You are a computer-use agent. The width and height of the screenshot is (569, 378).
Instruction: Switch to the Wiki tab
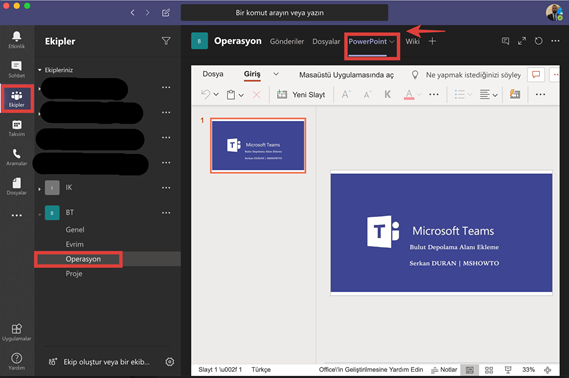pyautogui.click(x=412, y=41)
